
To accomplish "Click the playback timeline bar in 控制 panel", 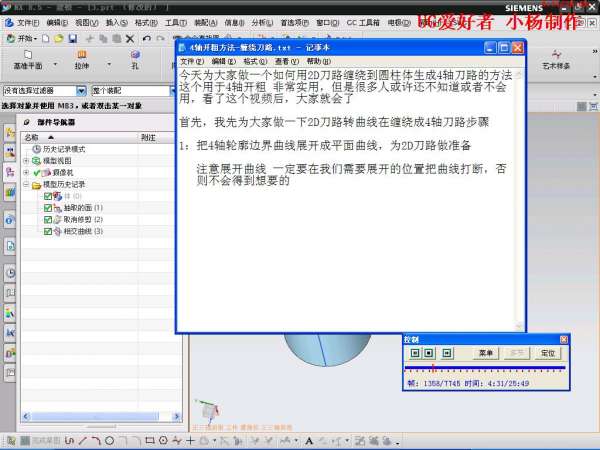I will coord(485,368).
